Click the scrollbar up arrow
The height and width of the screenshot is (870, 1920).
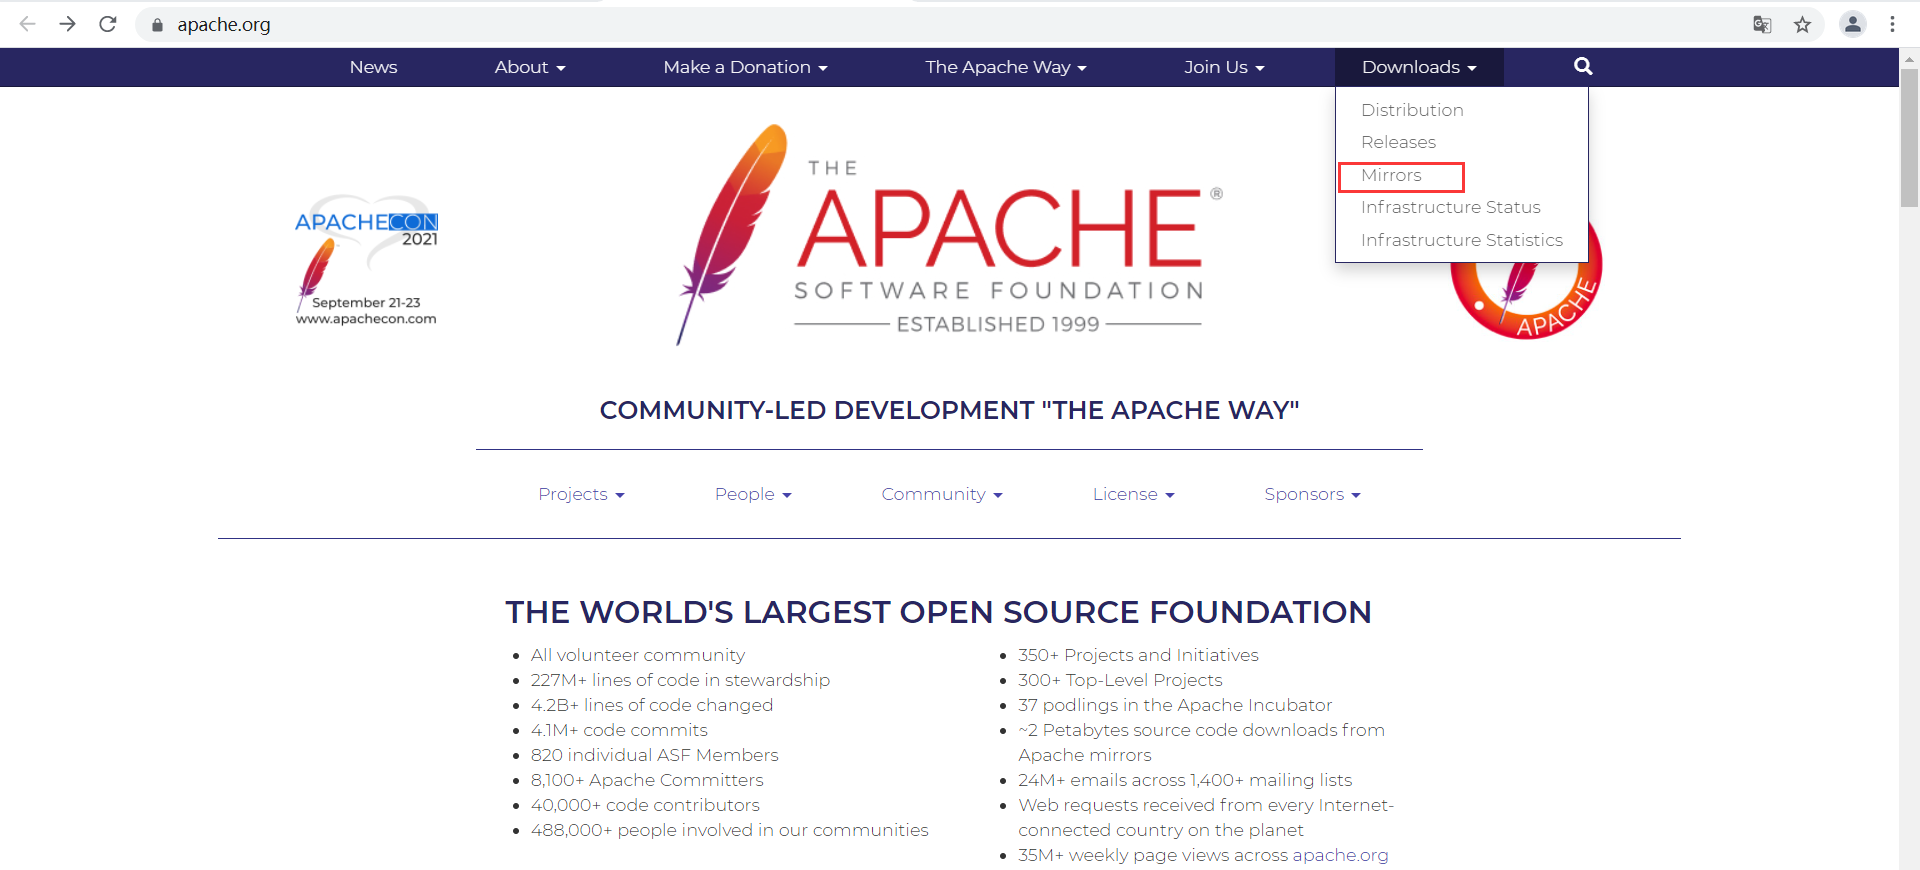[1909, 58]
